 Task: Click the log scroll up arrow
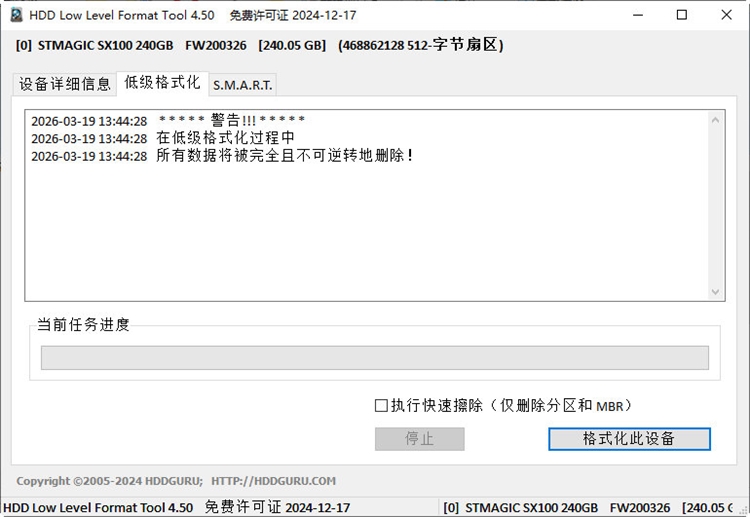[715, 120]
